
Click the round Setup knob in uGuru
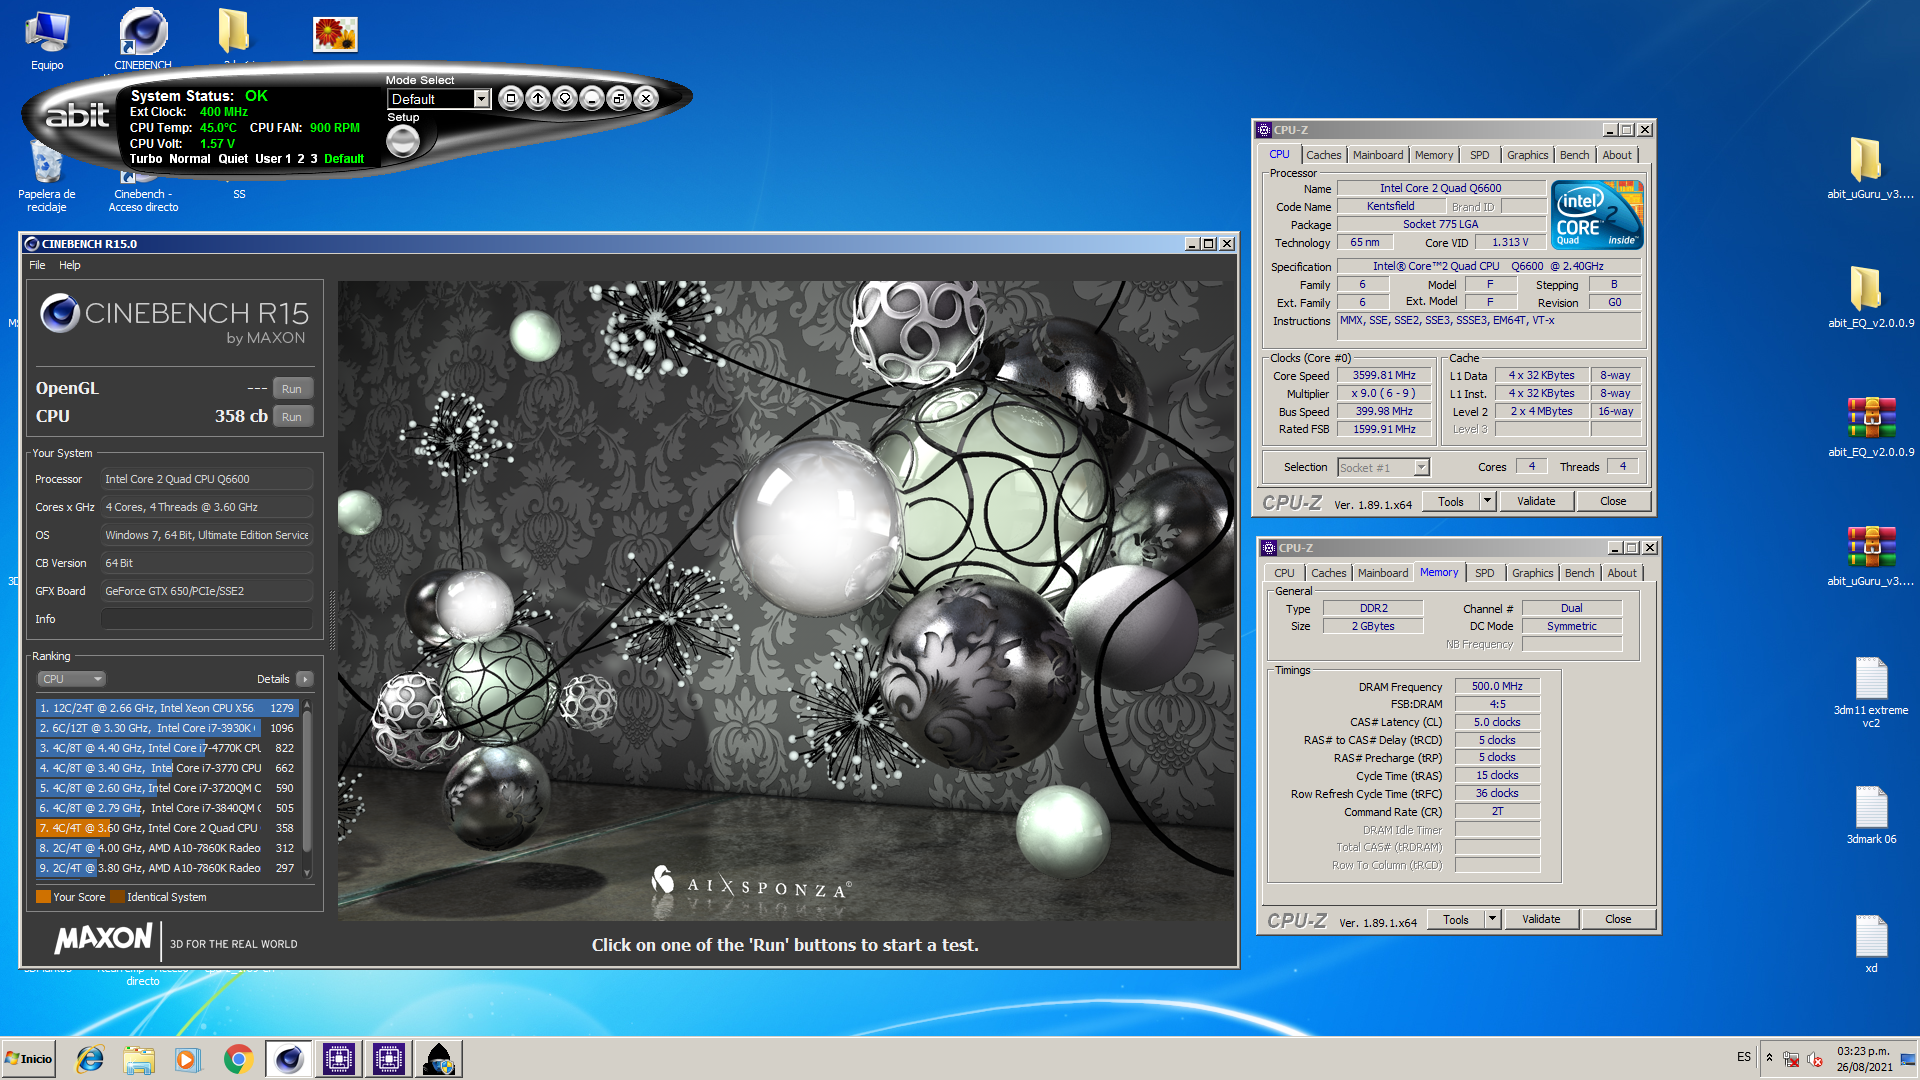coord(403,142)
